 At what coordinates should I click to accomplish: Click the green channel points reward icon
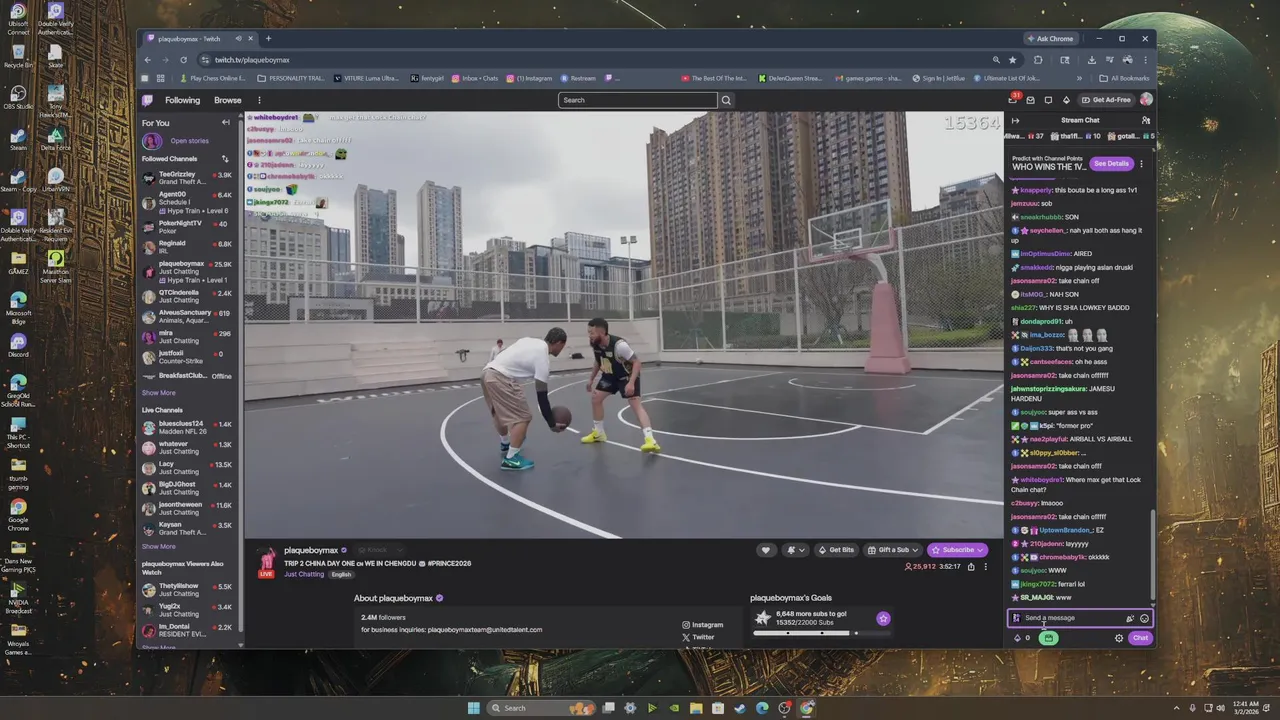(x=1048, y=638)
